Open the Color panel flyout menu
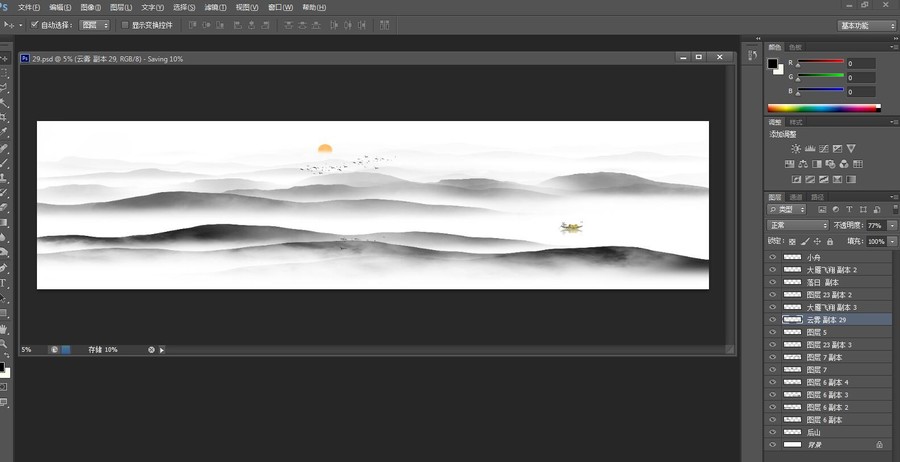The height and width of the screenshot is (462, 900). pos(895,47)
